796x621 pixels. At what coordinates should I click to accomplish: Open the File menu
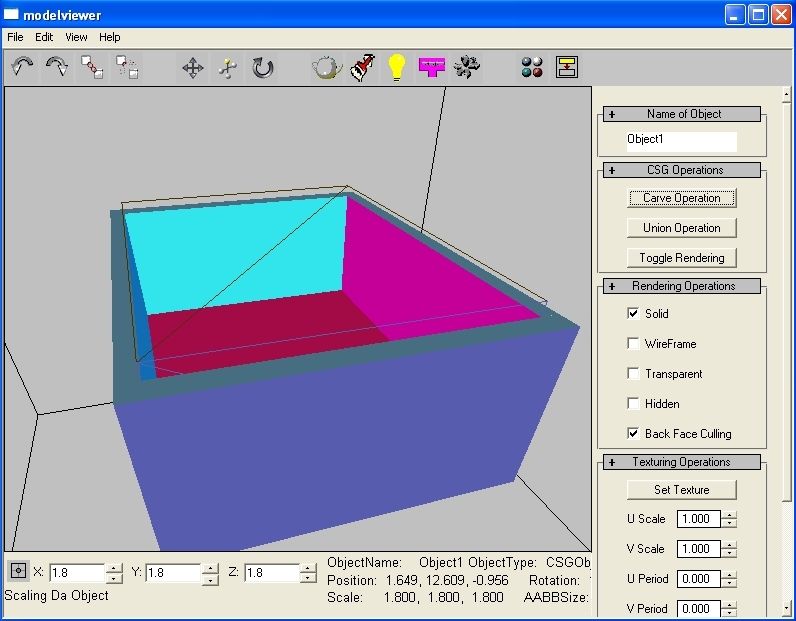[x=15, y=37]
